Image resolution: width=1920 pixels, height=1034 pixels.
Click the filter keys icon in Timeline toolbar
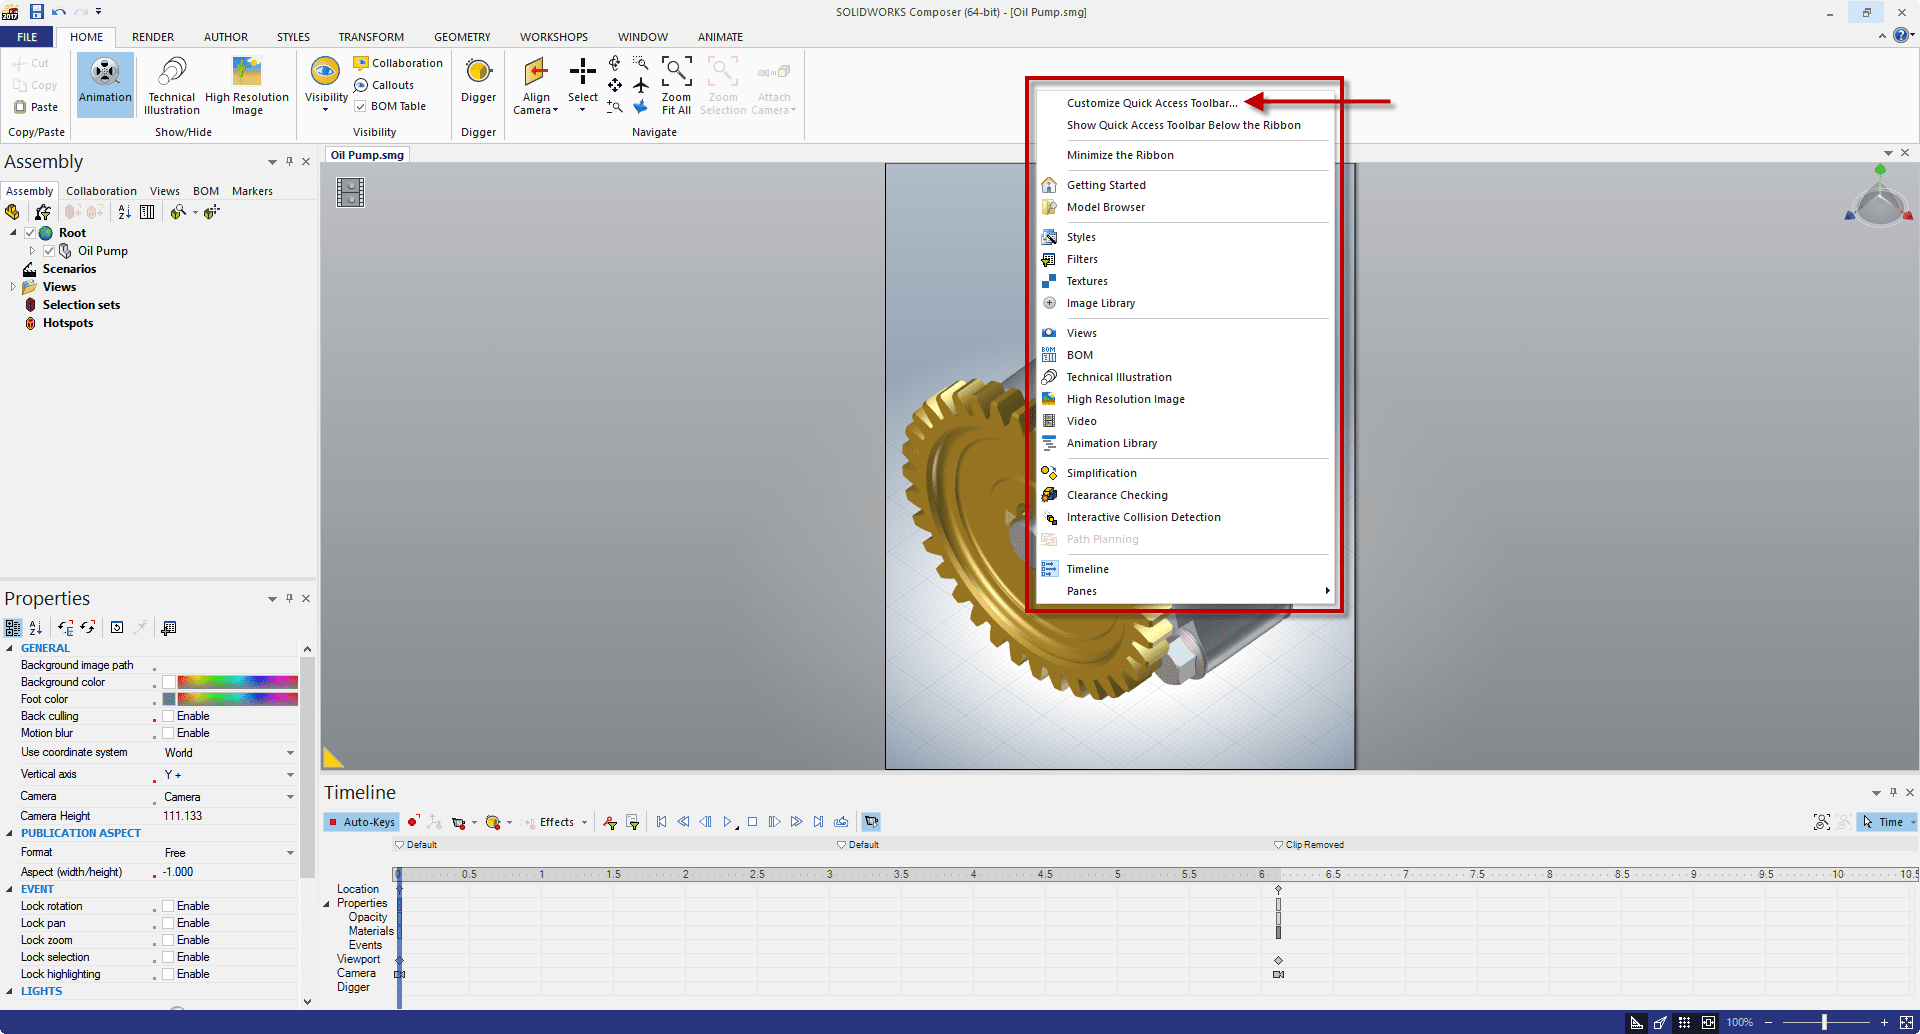point(633,822)
